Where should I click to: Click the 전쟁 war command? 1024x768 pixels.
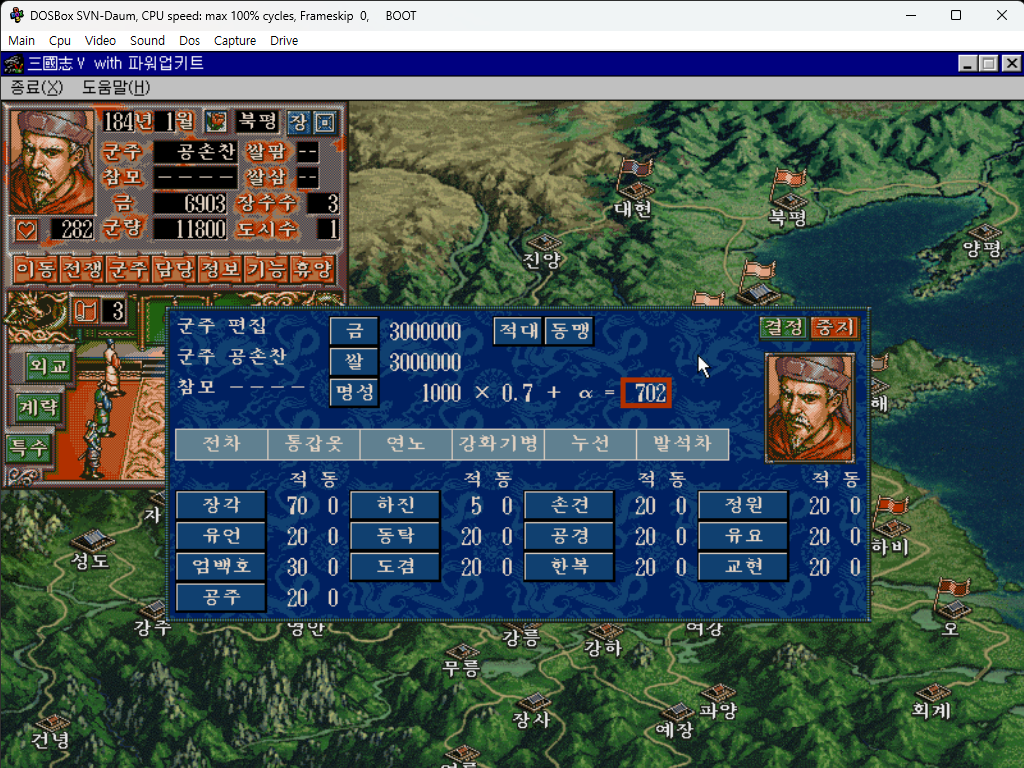click(x=82, y=268)
